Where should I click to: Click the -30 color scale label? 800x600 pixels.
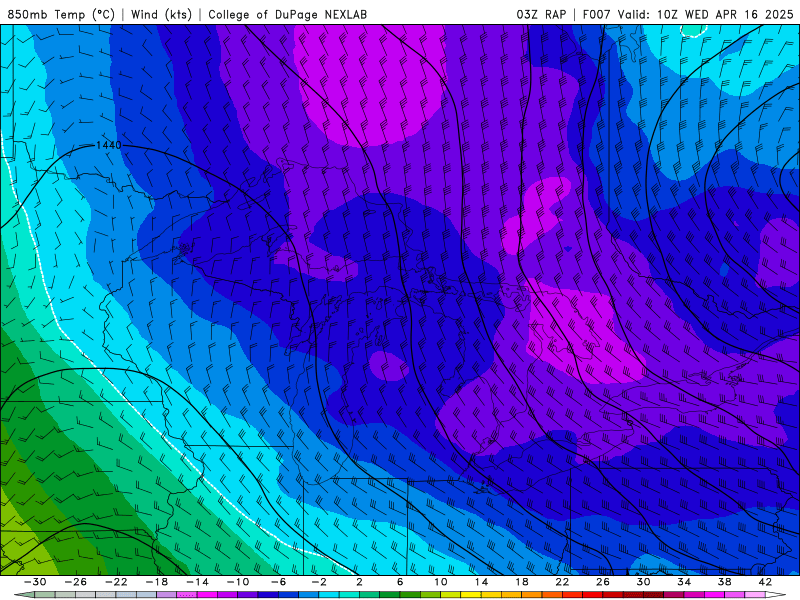tap(35, 582)
